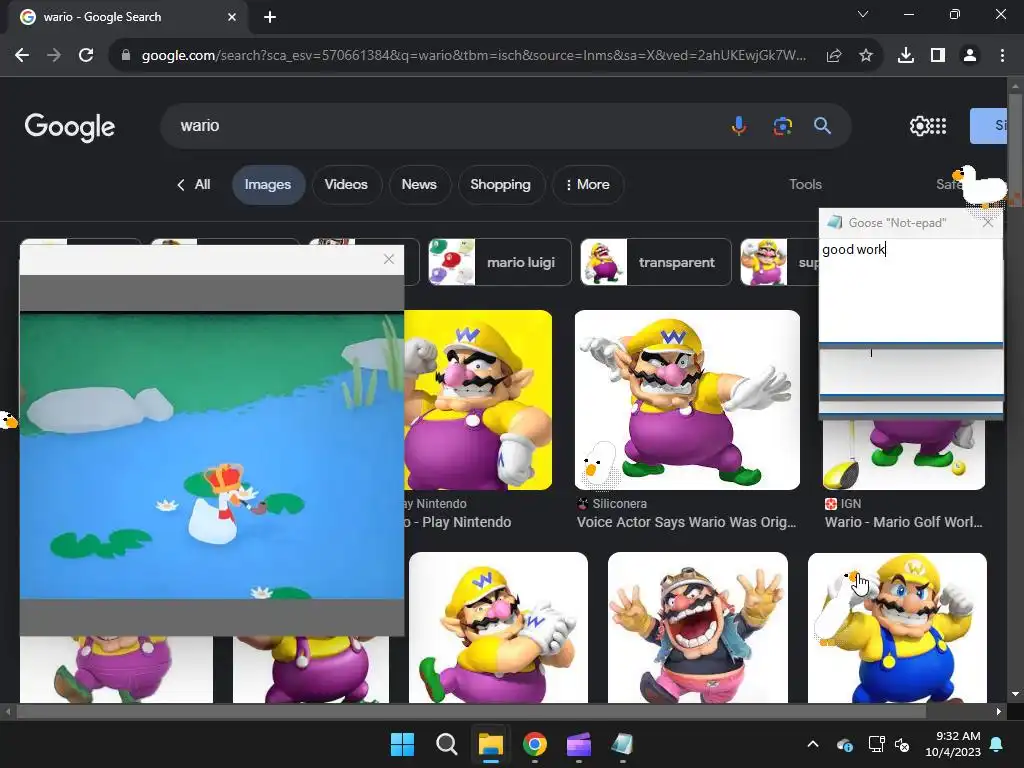Open the Tools filter button

[805, 185]
